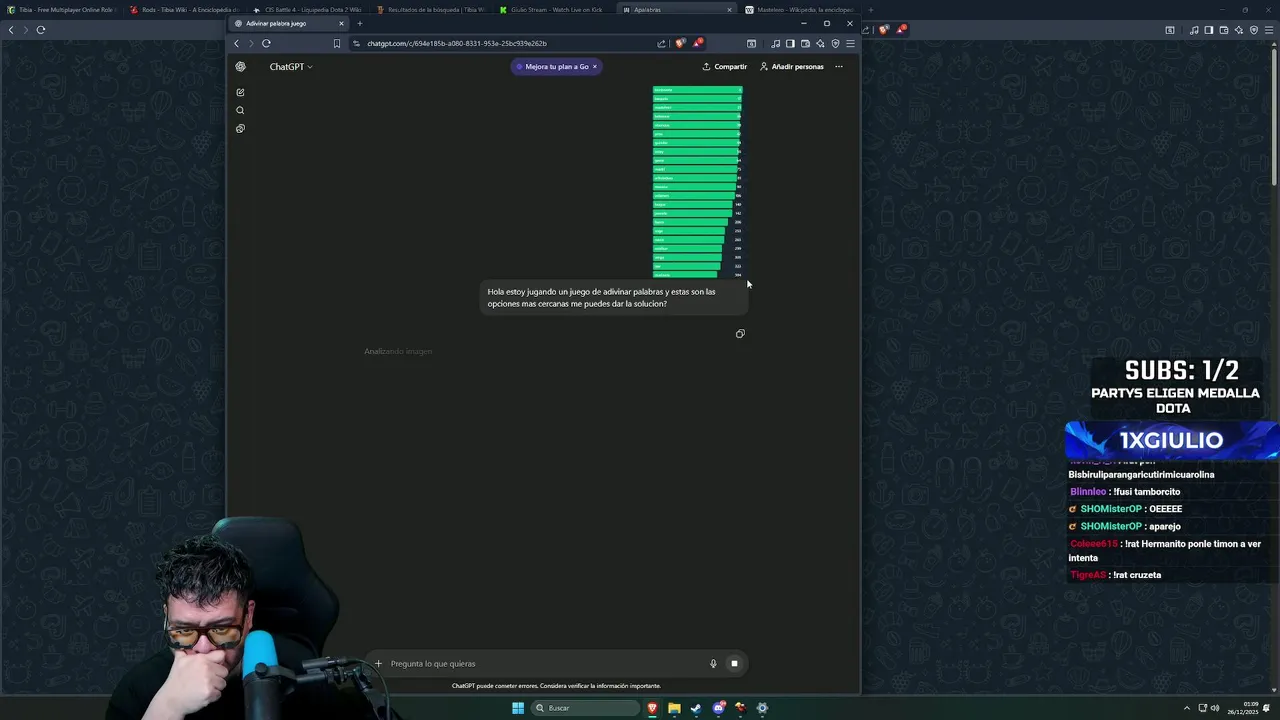Click share icon in front window address bar
The width and height of the screenshot is (1280, 720).
pos(661,43)
